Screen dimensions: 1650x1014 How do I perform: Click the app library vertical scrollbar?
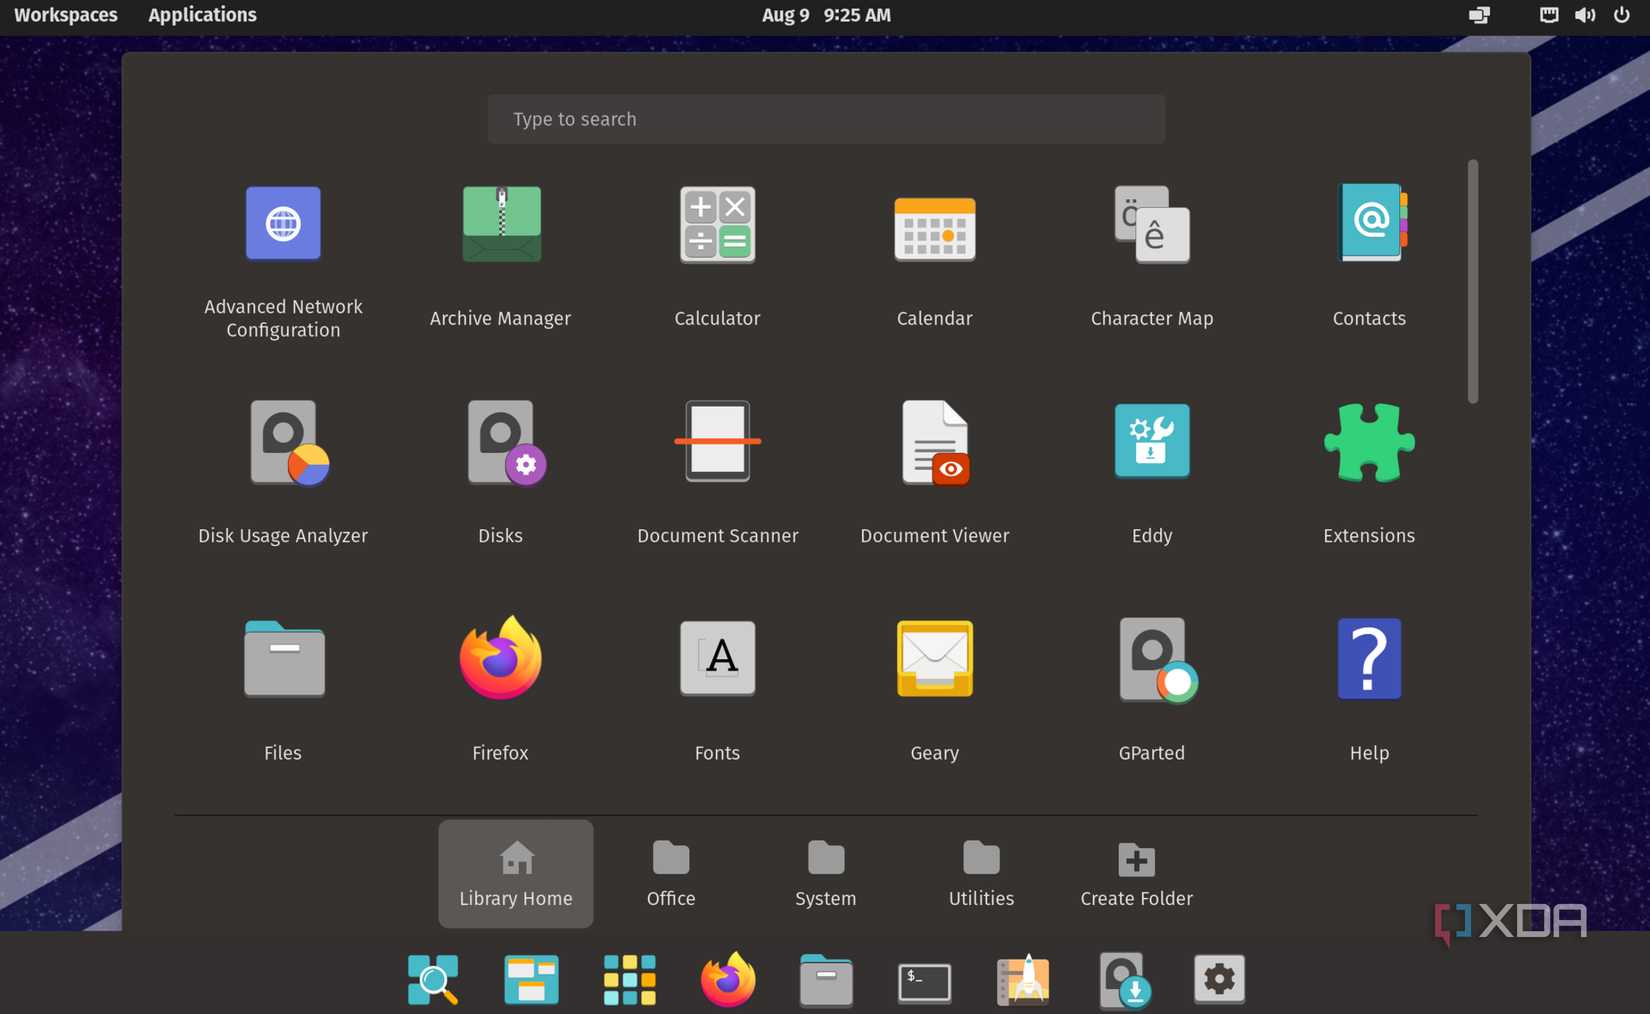1472,282
